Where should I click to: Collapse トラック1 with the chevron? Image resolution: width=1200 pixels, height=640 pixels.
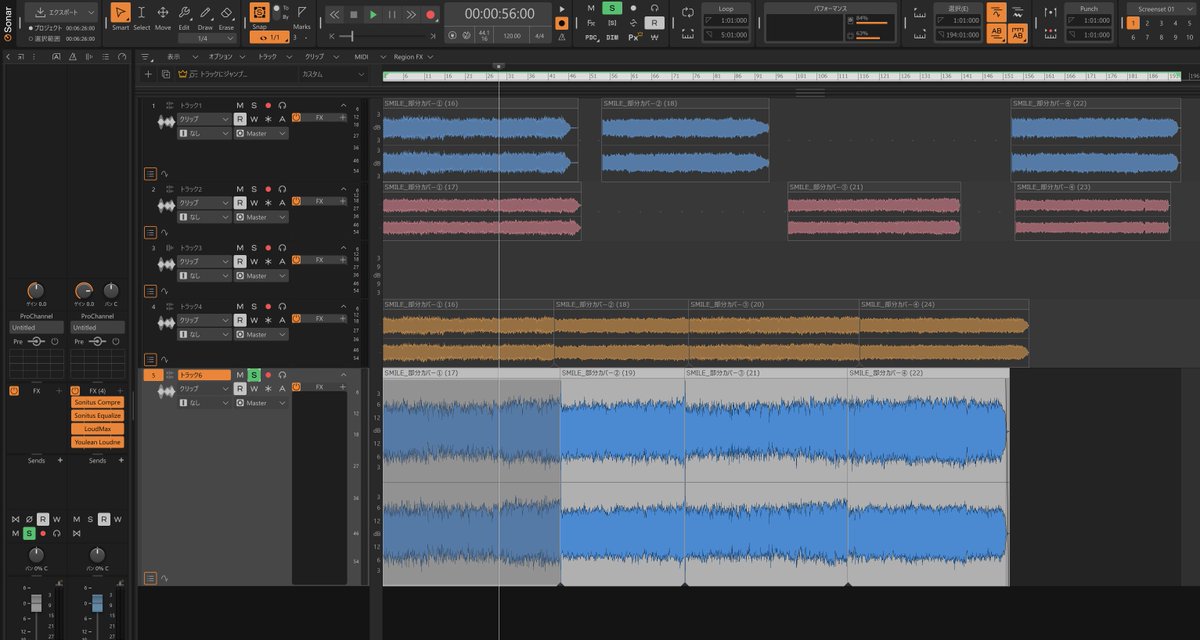click(344, 105)
